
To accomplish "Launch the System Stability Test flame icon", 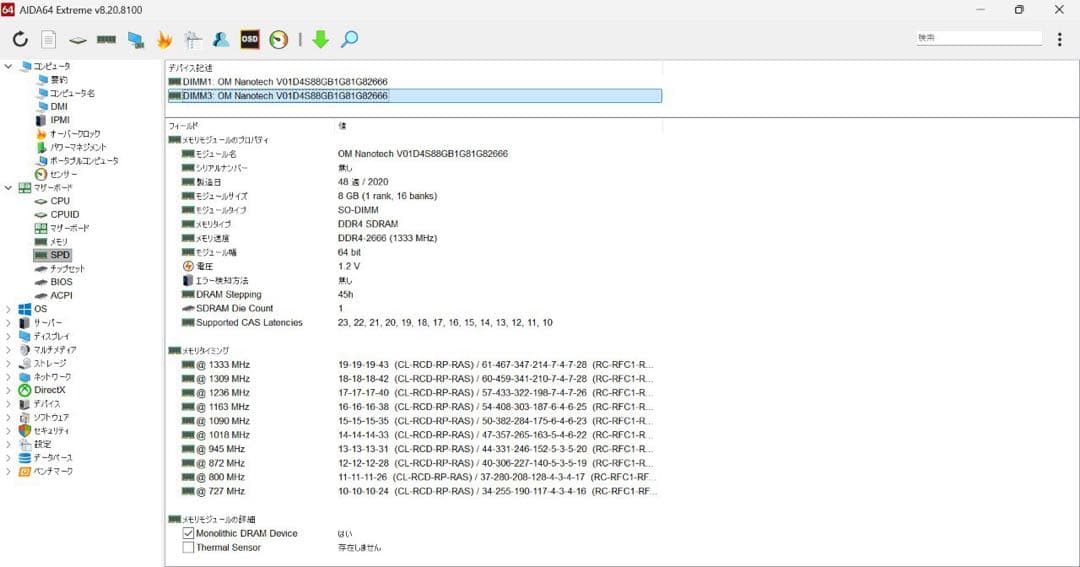I will (165, 40).
